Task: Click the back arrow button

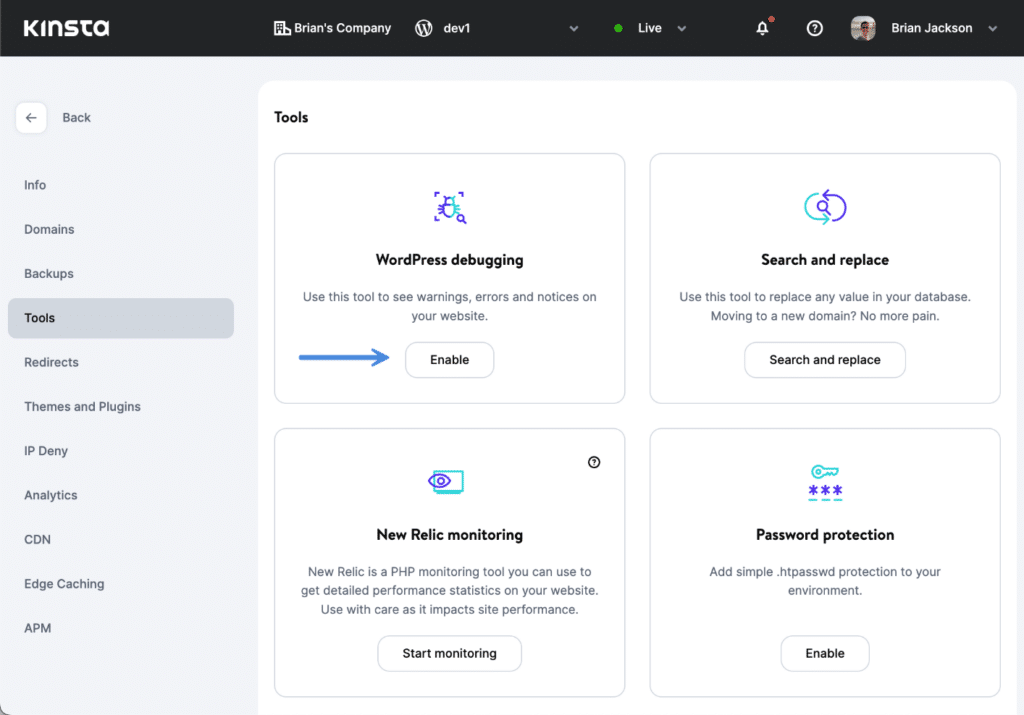Action: coord(31,118)
